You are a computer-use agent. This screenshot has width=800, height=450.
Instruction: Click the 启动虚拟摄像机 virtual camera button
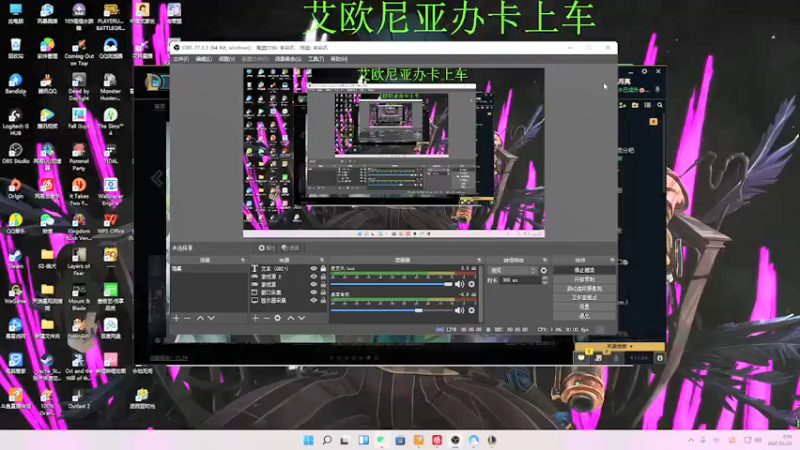(x=584, y=289)
